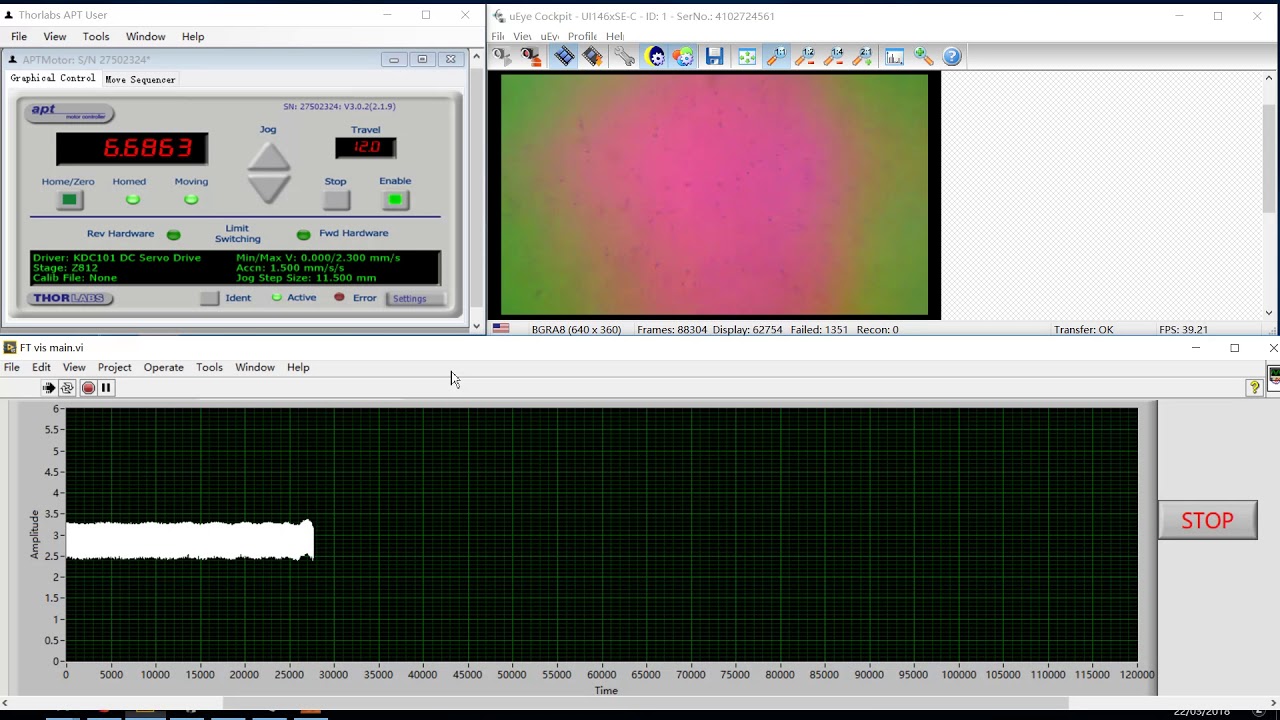Switch to the Move Sequencer tab
The height and width of the screenshot is (720, 1280).
tap(140, 79)
